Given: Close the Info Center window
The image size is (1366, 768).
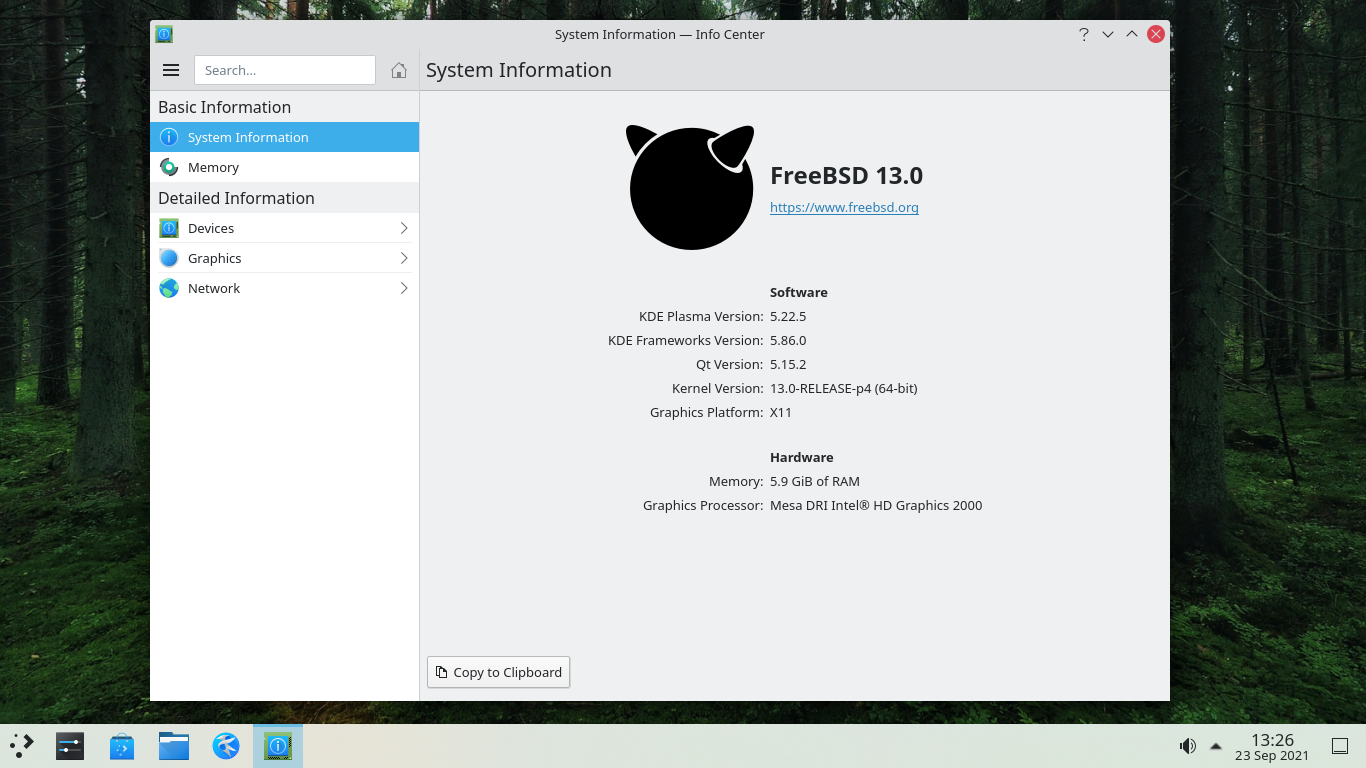Looking at the screenshot, I should [1156, 34].
